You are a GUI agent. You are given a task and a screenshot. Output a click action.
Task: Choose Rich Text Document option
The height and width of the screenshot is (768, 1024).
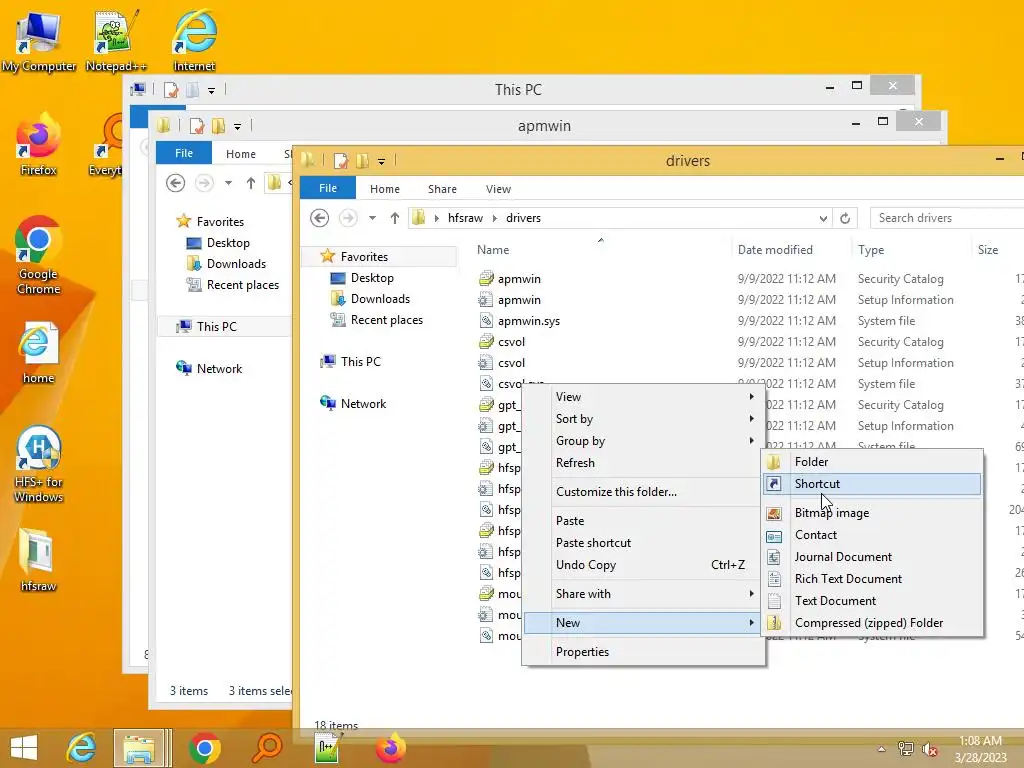[x=872, y=579]
